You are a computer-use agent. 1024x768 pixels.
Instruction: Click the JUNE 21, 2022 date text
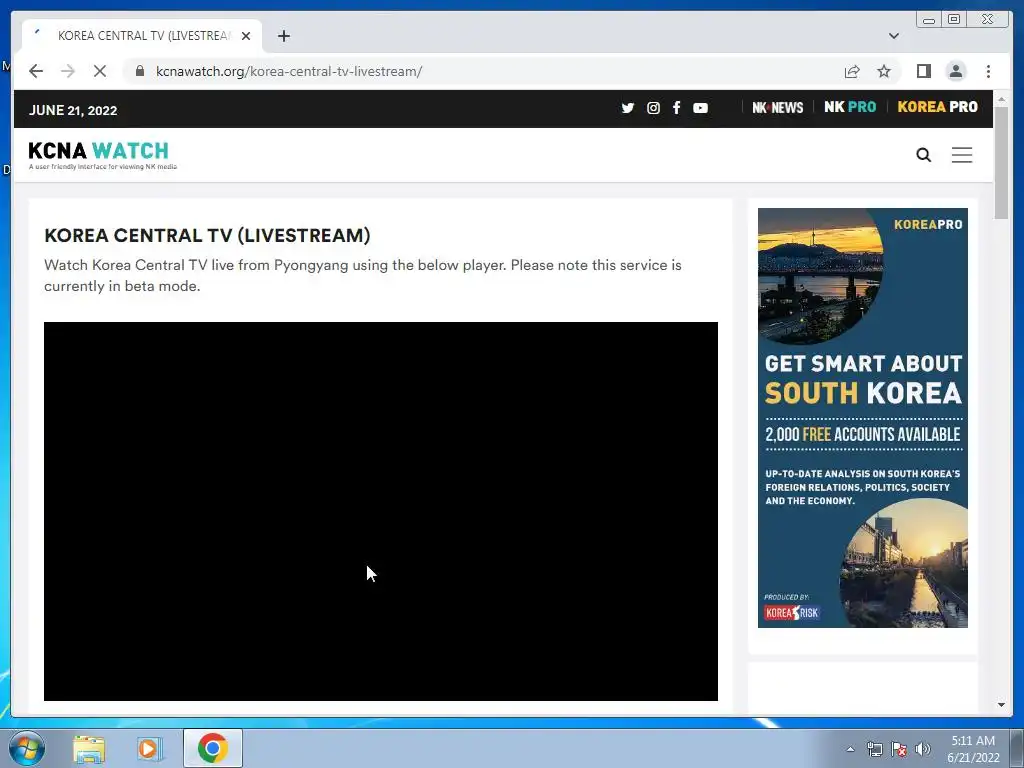coord(73,110)
